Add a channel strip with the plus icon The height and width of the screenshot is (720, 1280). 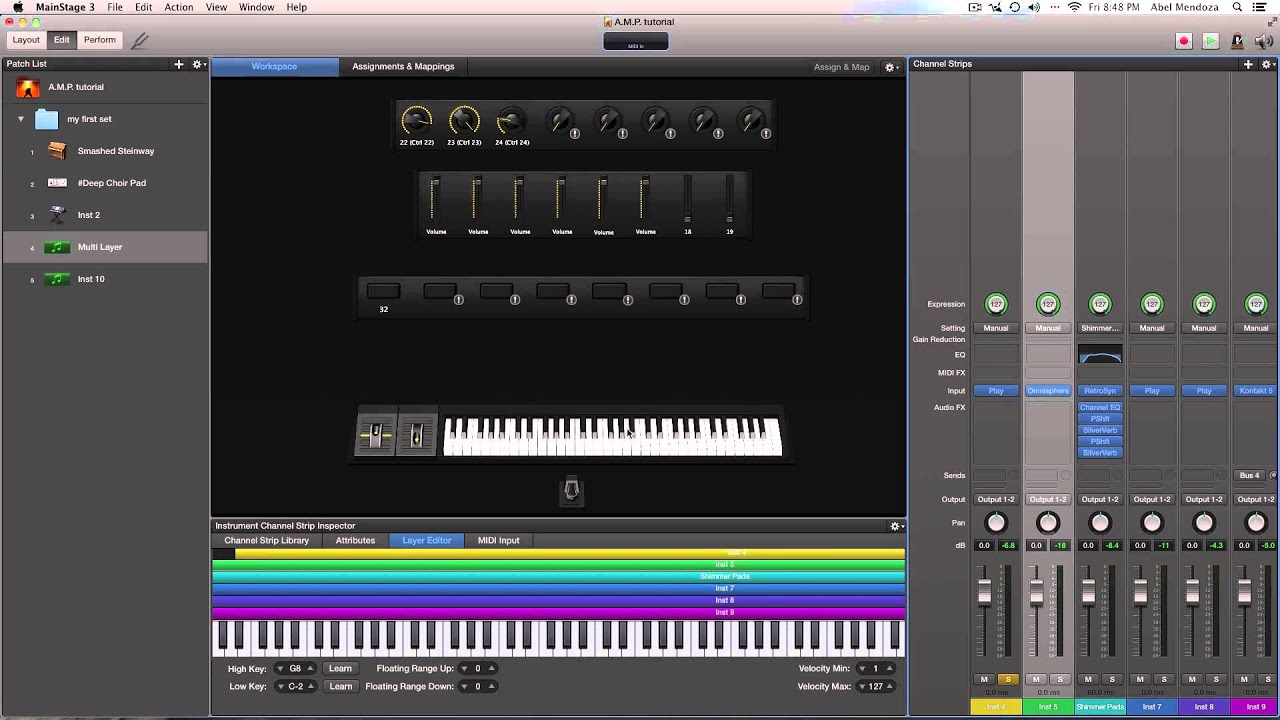pos(1248,64)
